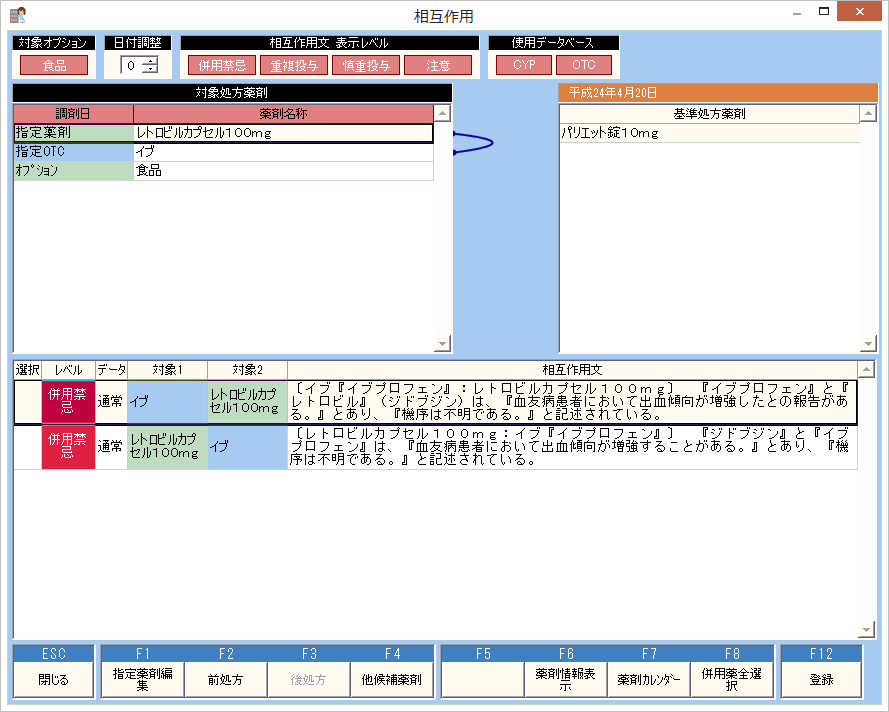Screen dimensions: 889x712
Task: Click the 通常 data cell in second row
Action: 111,447
